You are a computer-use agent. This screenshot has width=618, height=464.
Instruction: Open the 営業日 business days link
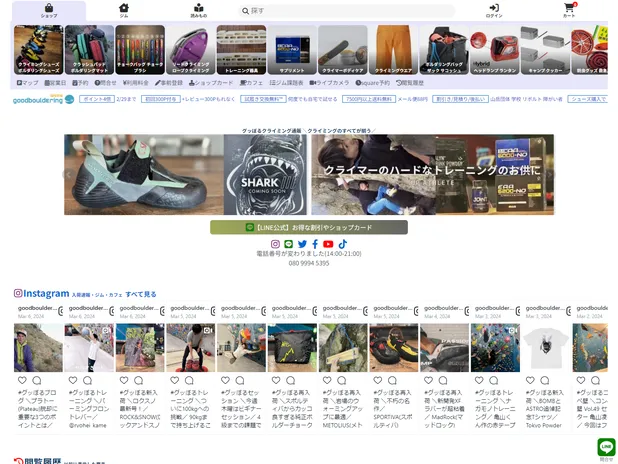[x=55, y=83]
